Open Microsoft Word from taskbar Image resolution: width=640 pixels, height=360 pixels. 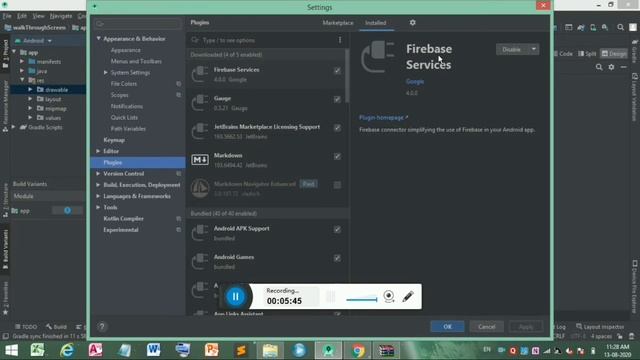tap(153, 350)
